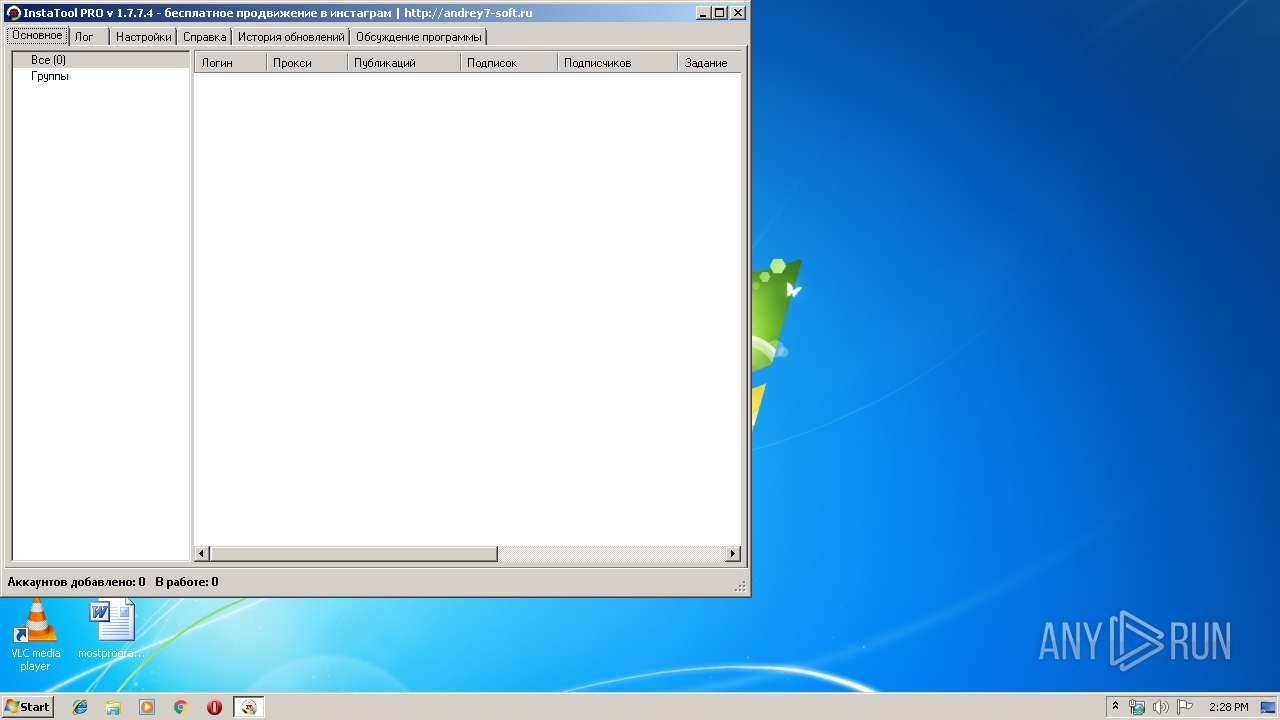This screenshot has height=720, width=1280.
Task: Click the InstaTool taskbar button
Action: pyautogui.click(x=249, y=707)
